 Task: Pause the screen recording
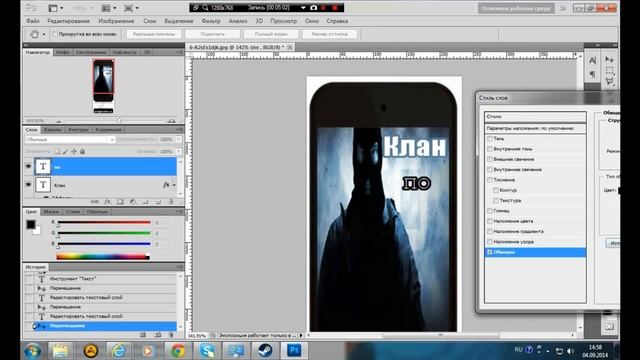[x=324, y=8]
